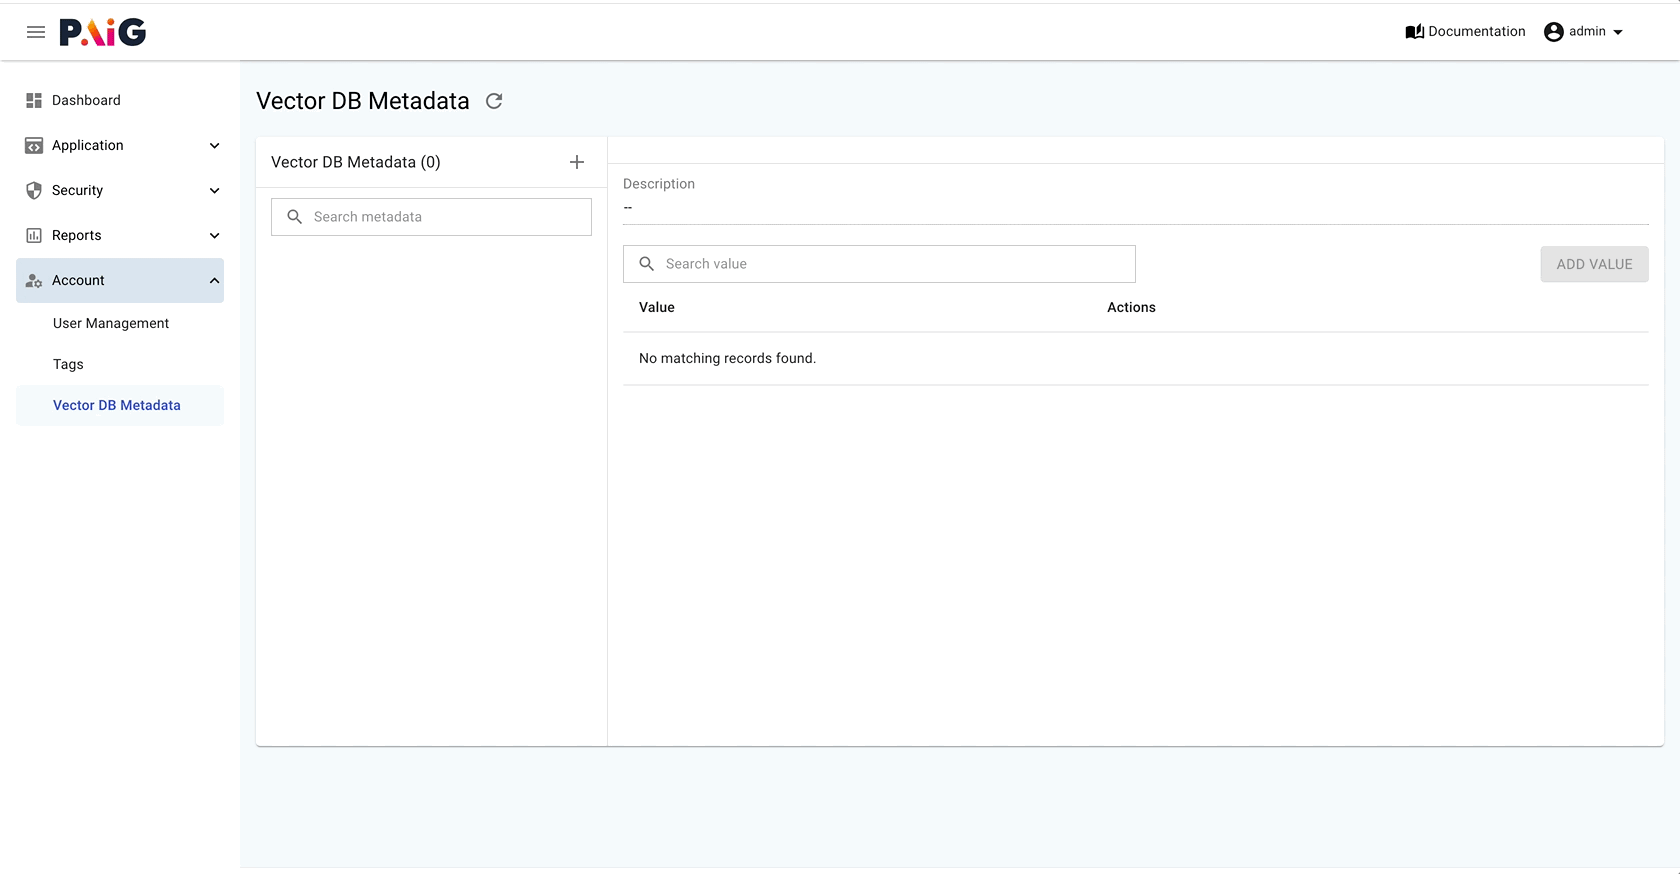This screenshot has height=874, width=1680.
Task: Expand the Application section chevron
Action: [x=214, y=146]
